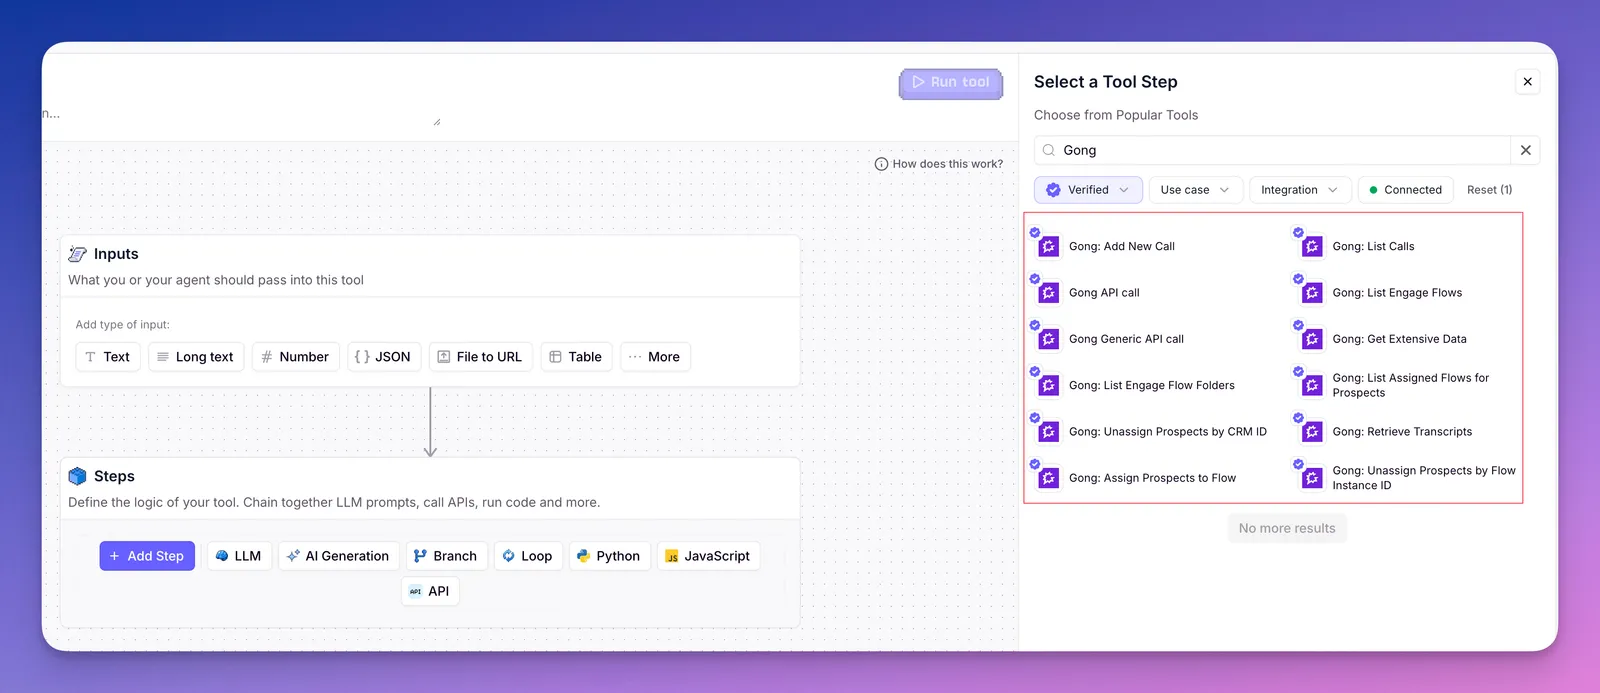Add a Loop step
This screenshot has height=693, width=1600.
point(527,556)
